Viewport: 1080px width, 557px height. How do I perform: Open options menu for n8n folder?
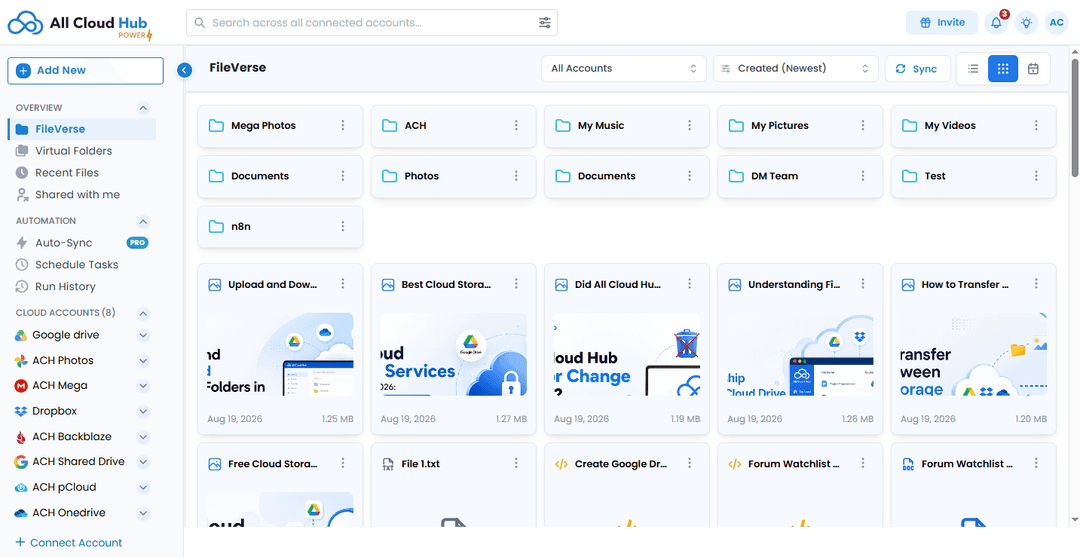(342, 226)
